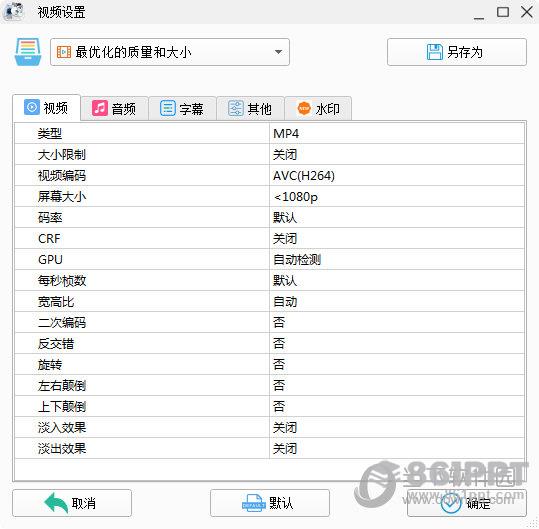
Task: Click the sliders icon on 其他 tab
Action: (236, 109)
